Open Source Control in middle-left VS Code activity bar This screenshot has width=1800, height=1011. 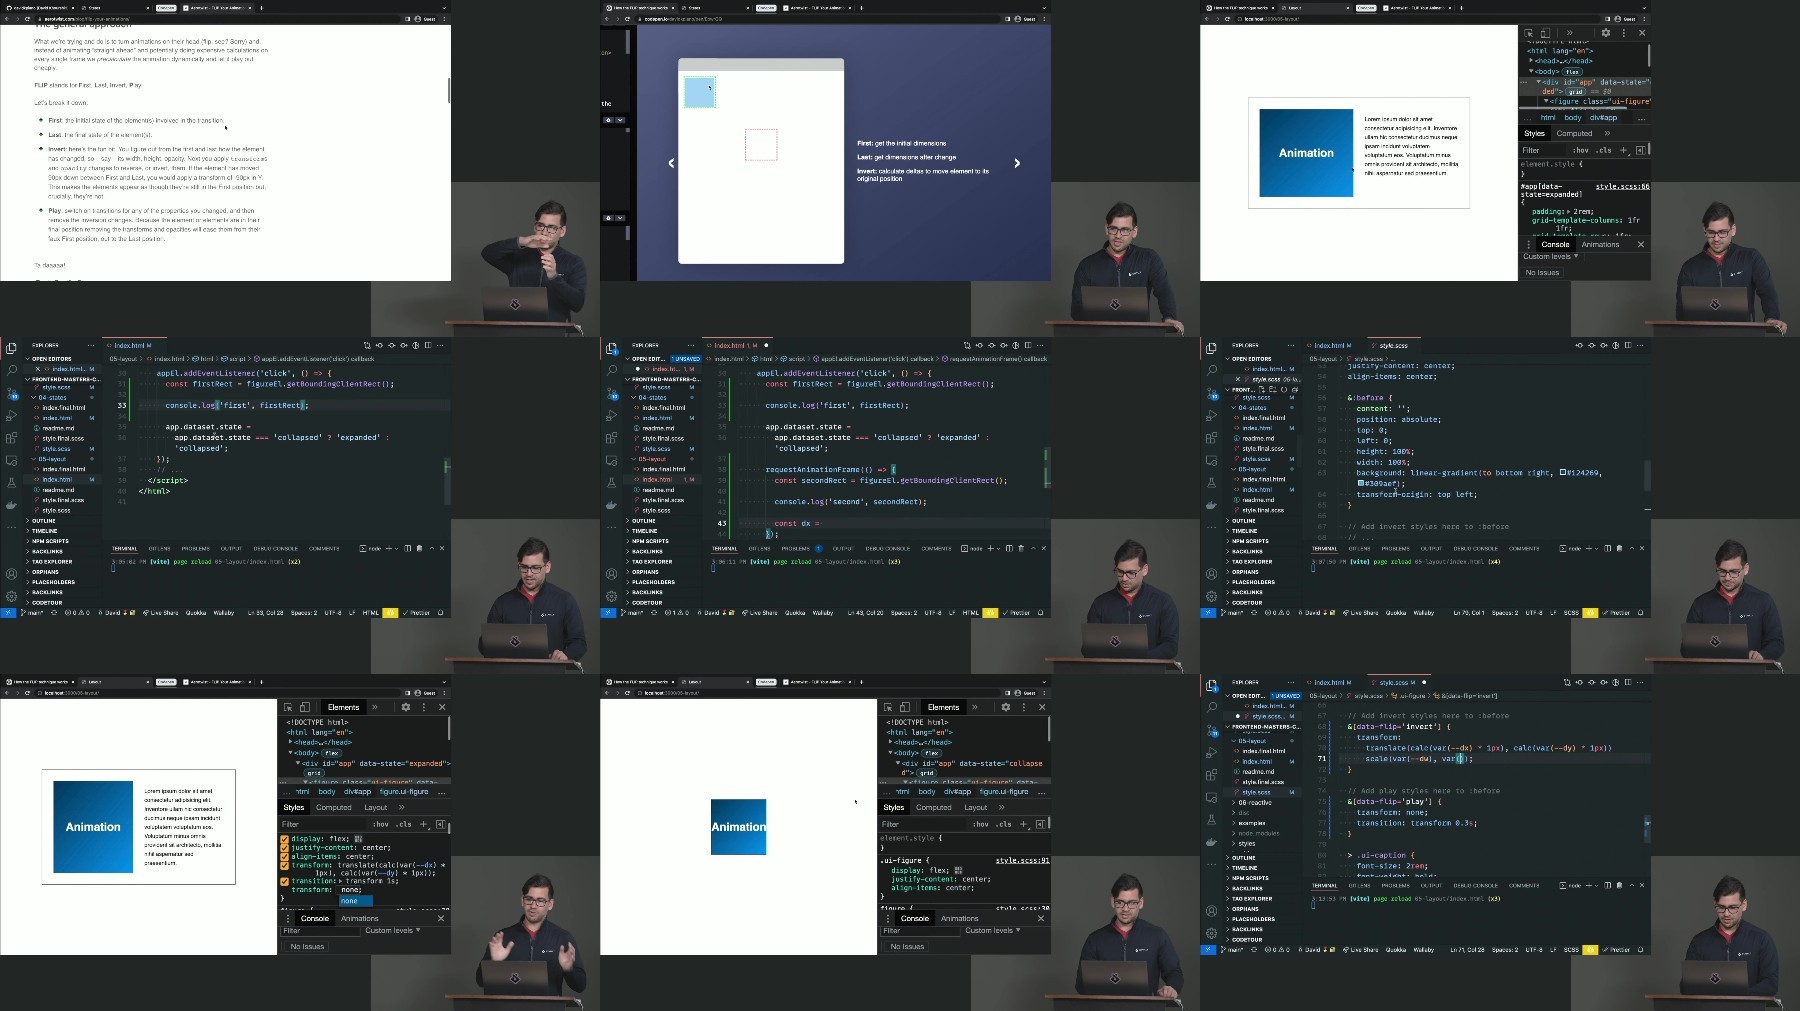[11, 392]
